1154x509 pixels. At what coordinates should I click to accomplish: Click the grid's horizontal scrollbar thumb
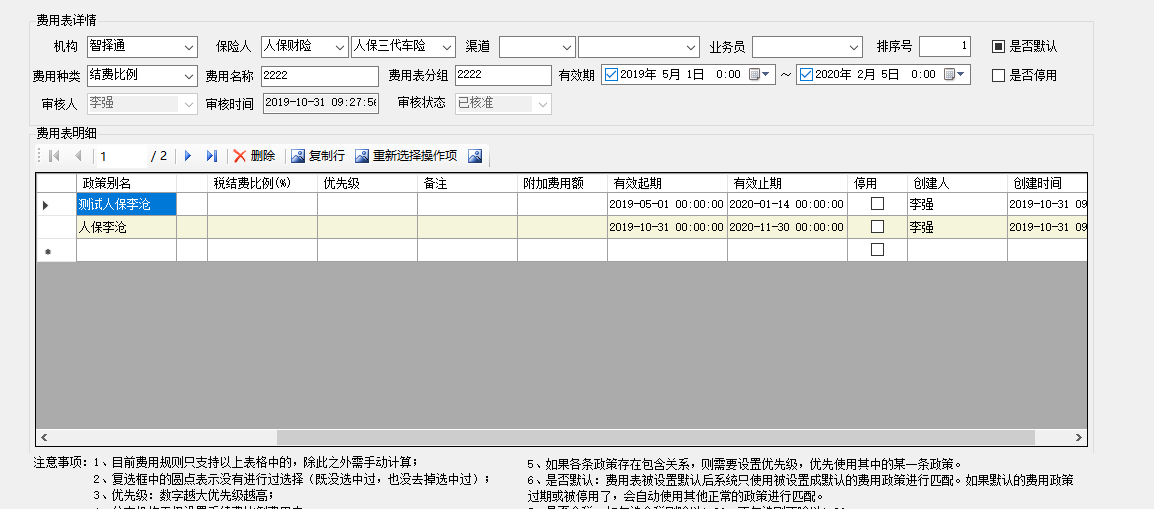coord(655,437)
